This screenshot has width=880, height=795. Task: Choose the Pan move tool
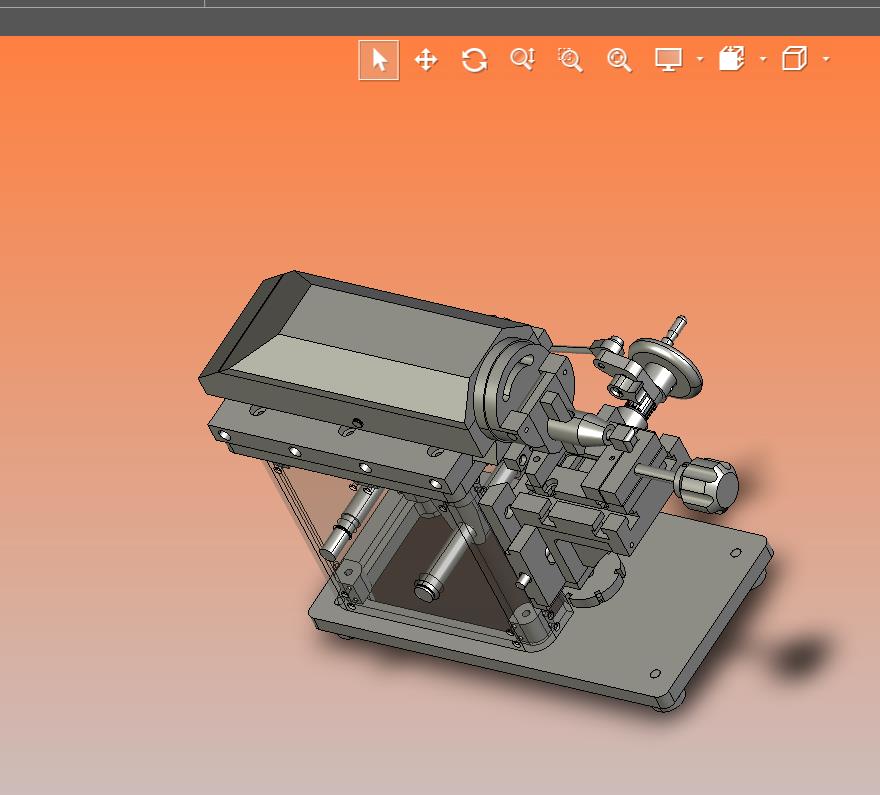(x=426, y=60)
